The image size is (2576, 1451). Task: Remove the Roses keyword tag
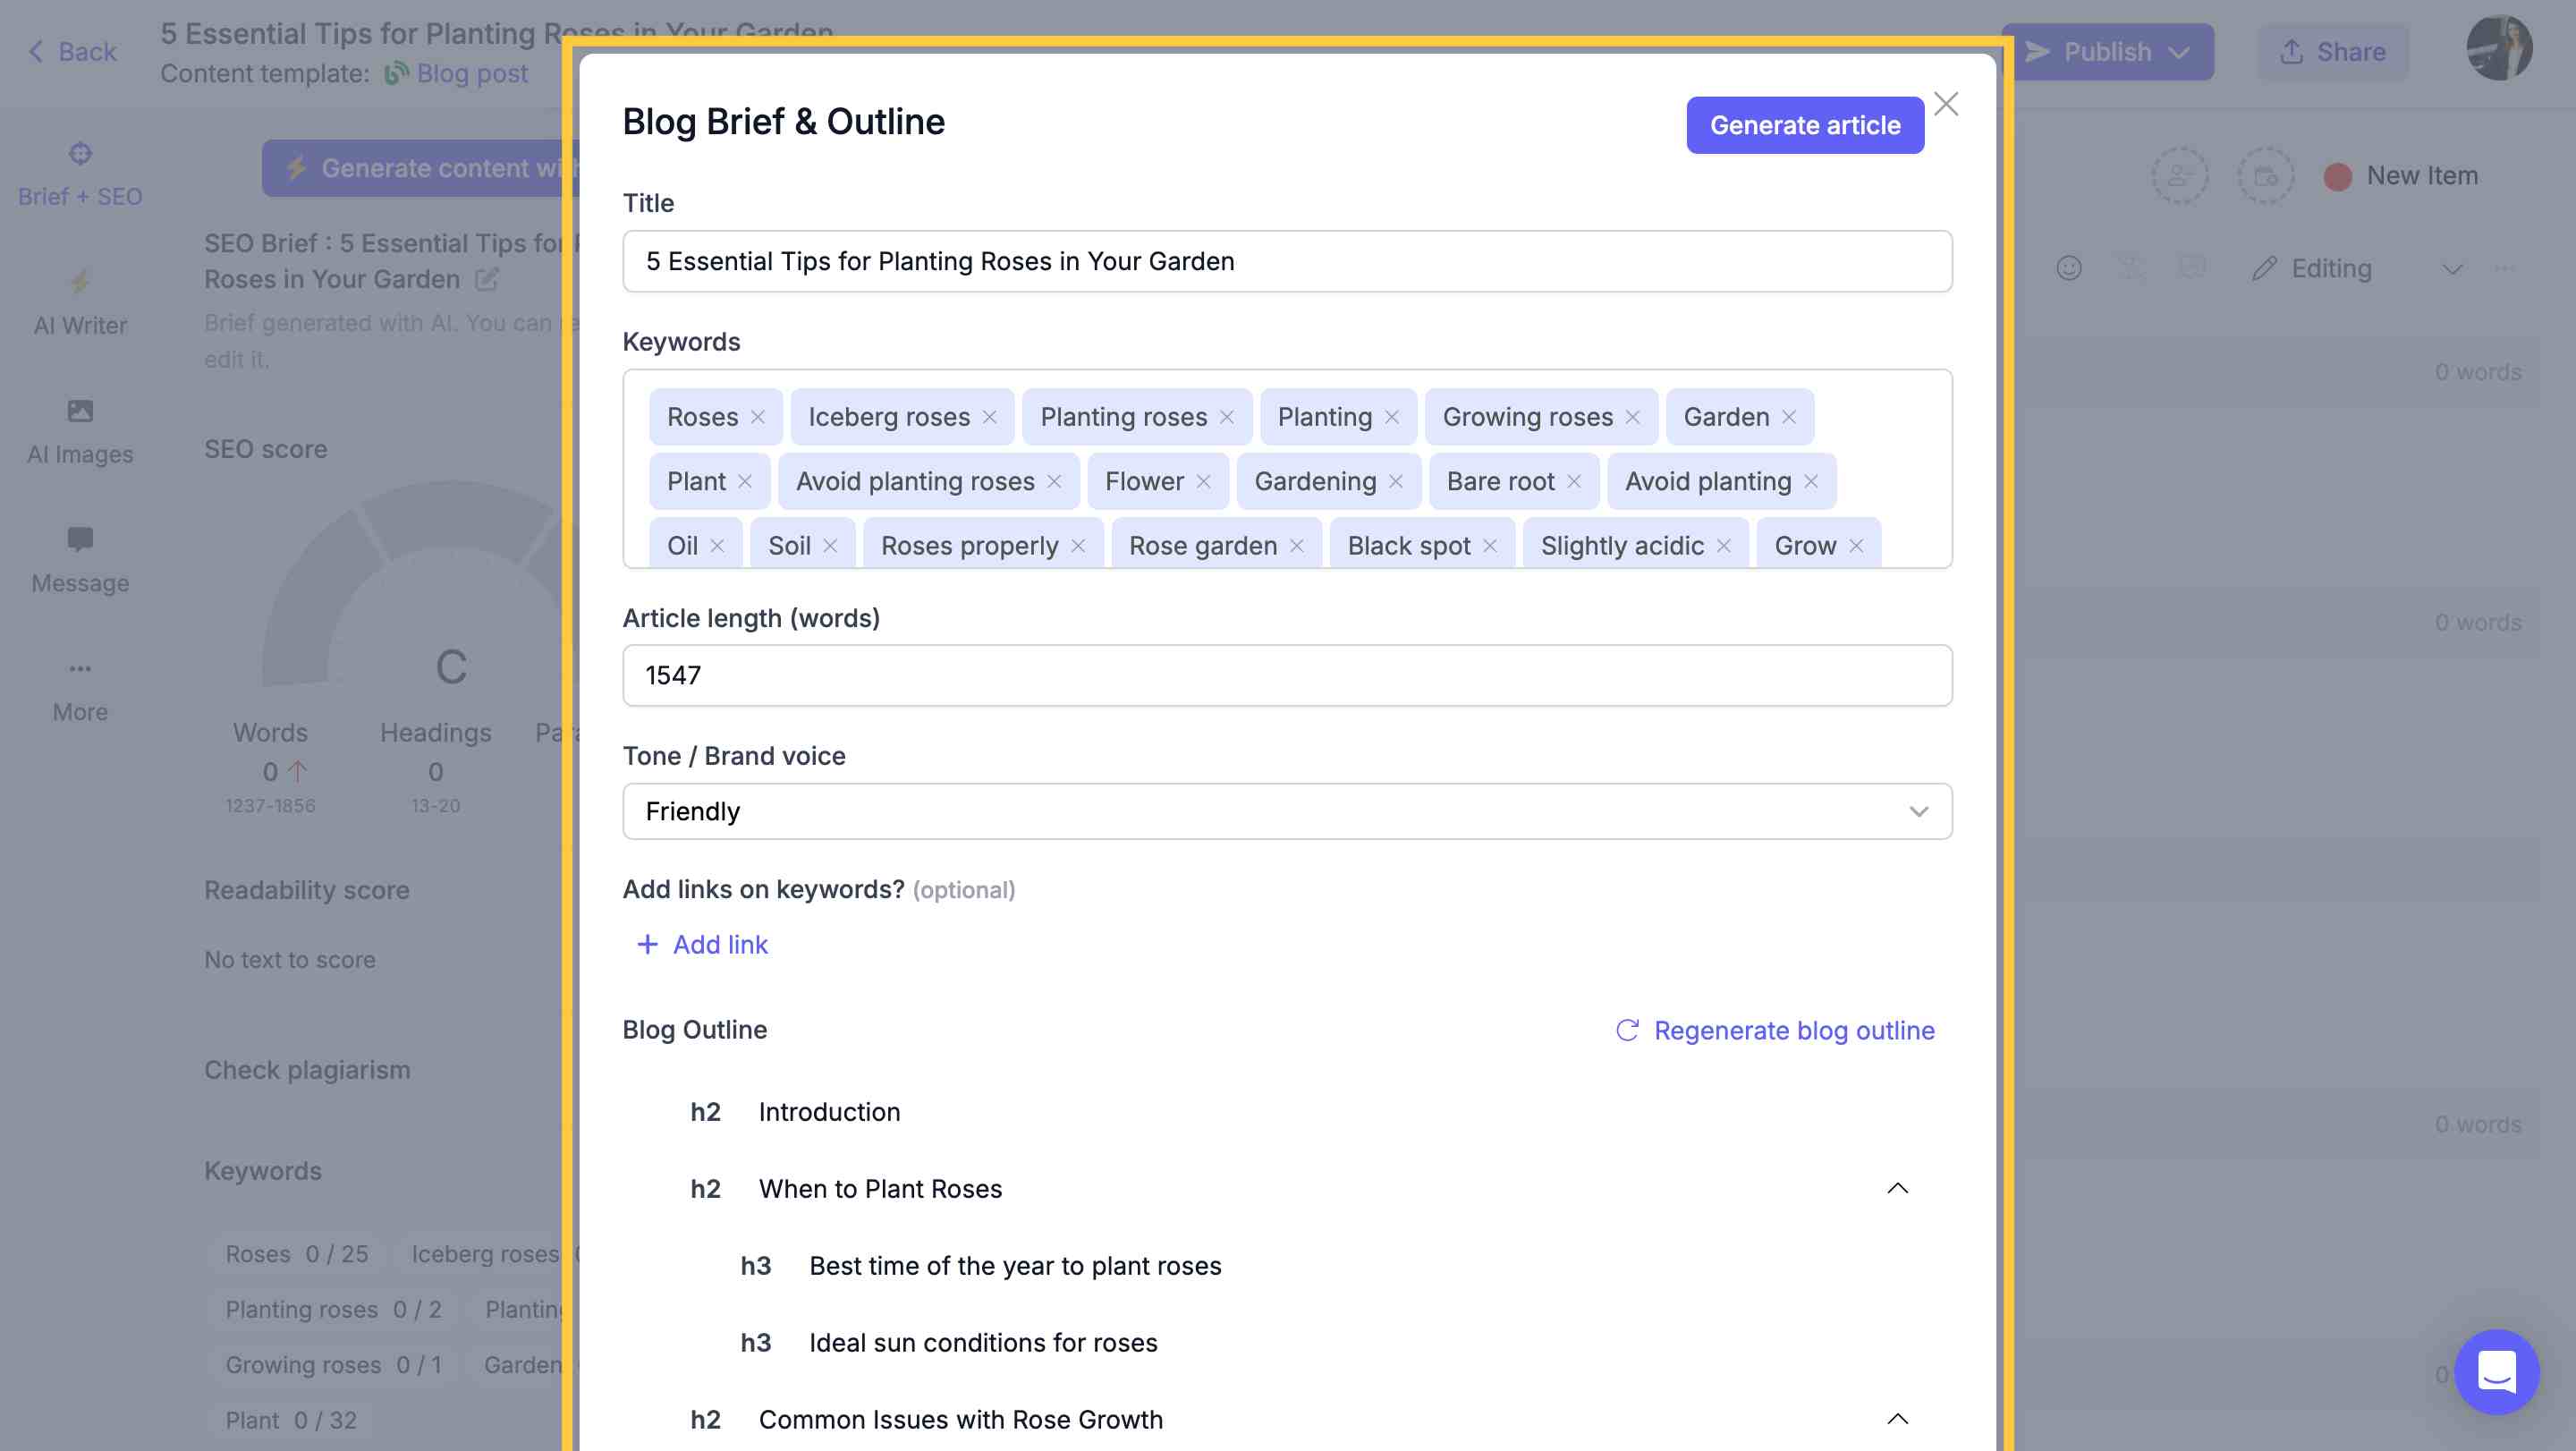pos(758,417)
